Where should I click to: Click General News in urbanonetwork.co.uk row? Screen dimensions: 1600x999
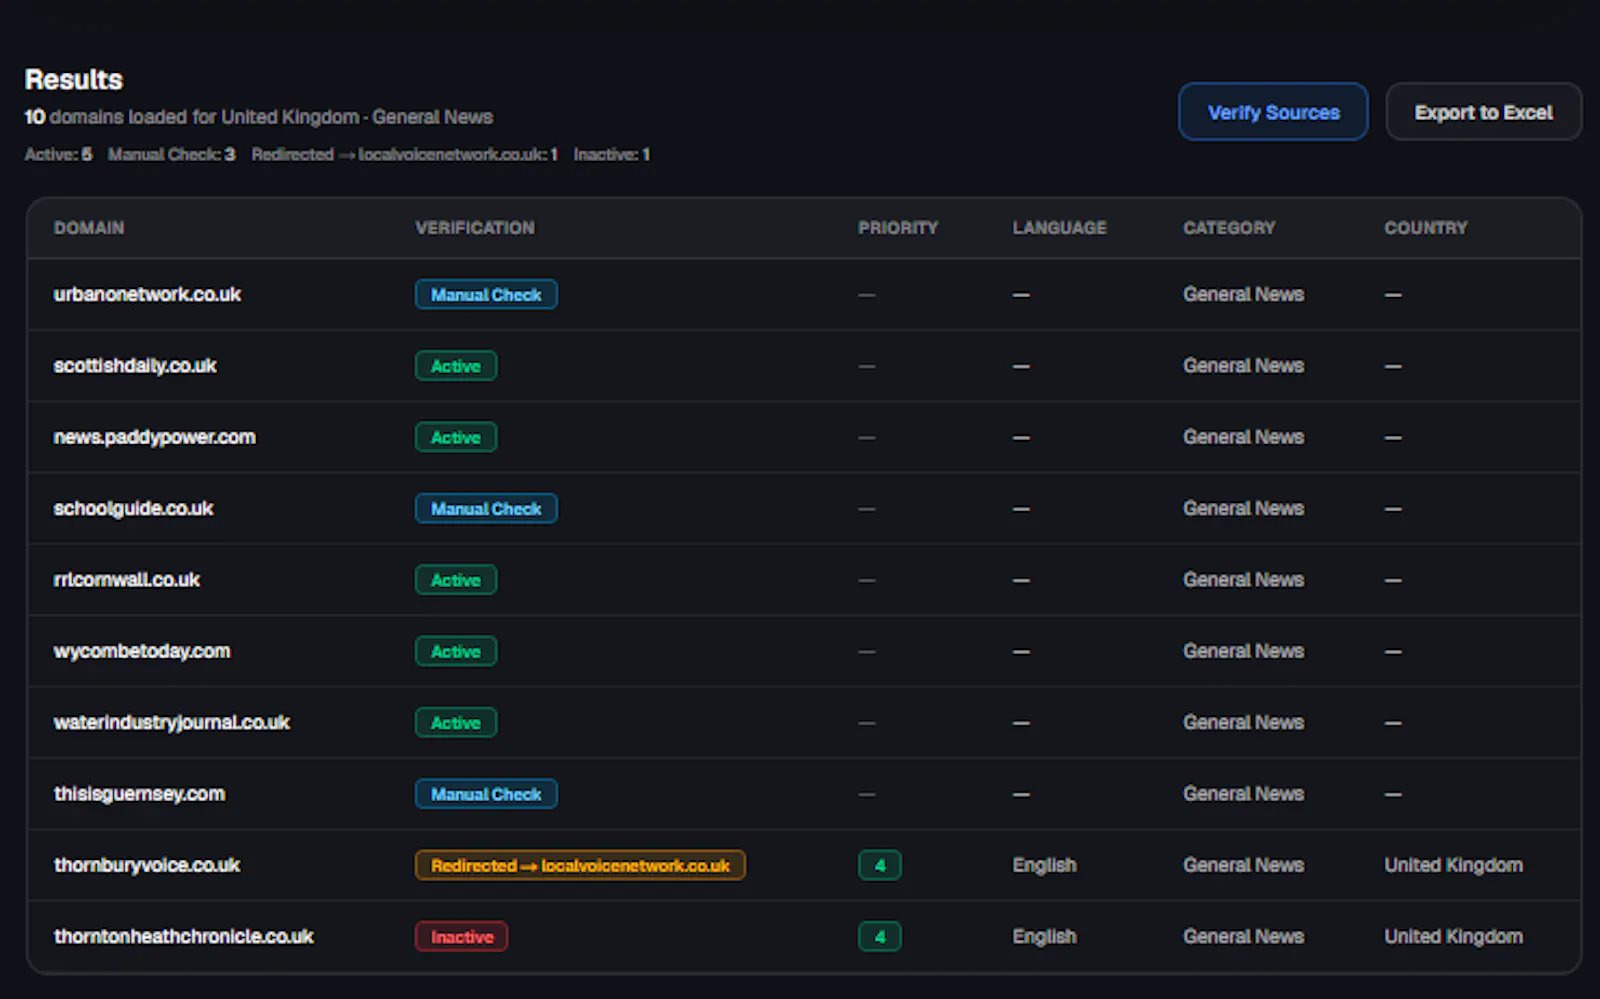pos(1244,294)
